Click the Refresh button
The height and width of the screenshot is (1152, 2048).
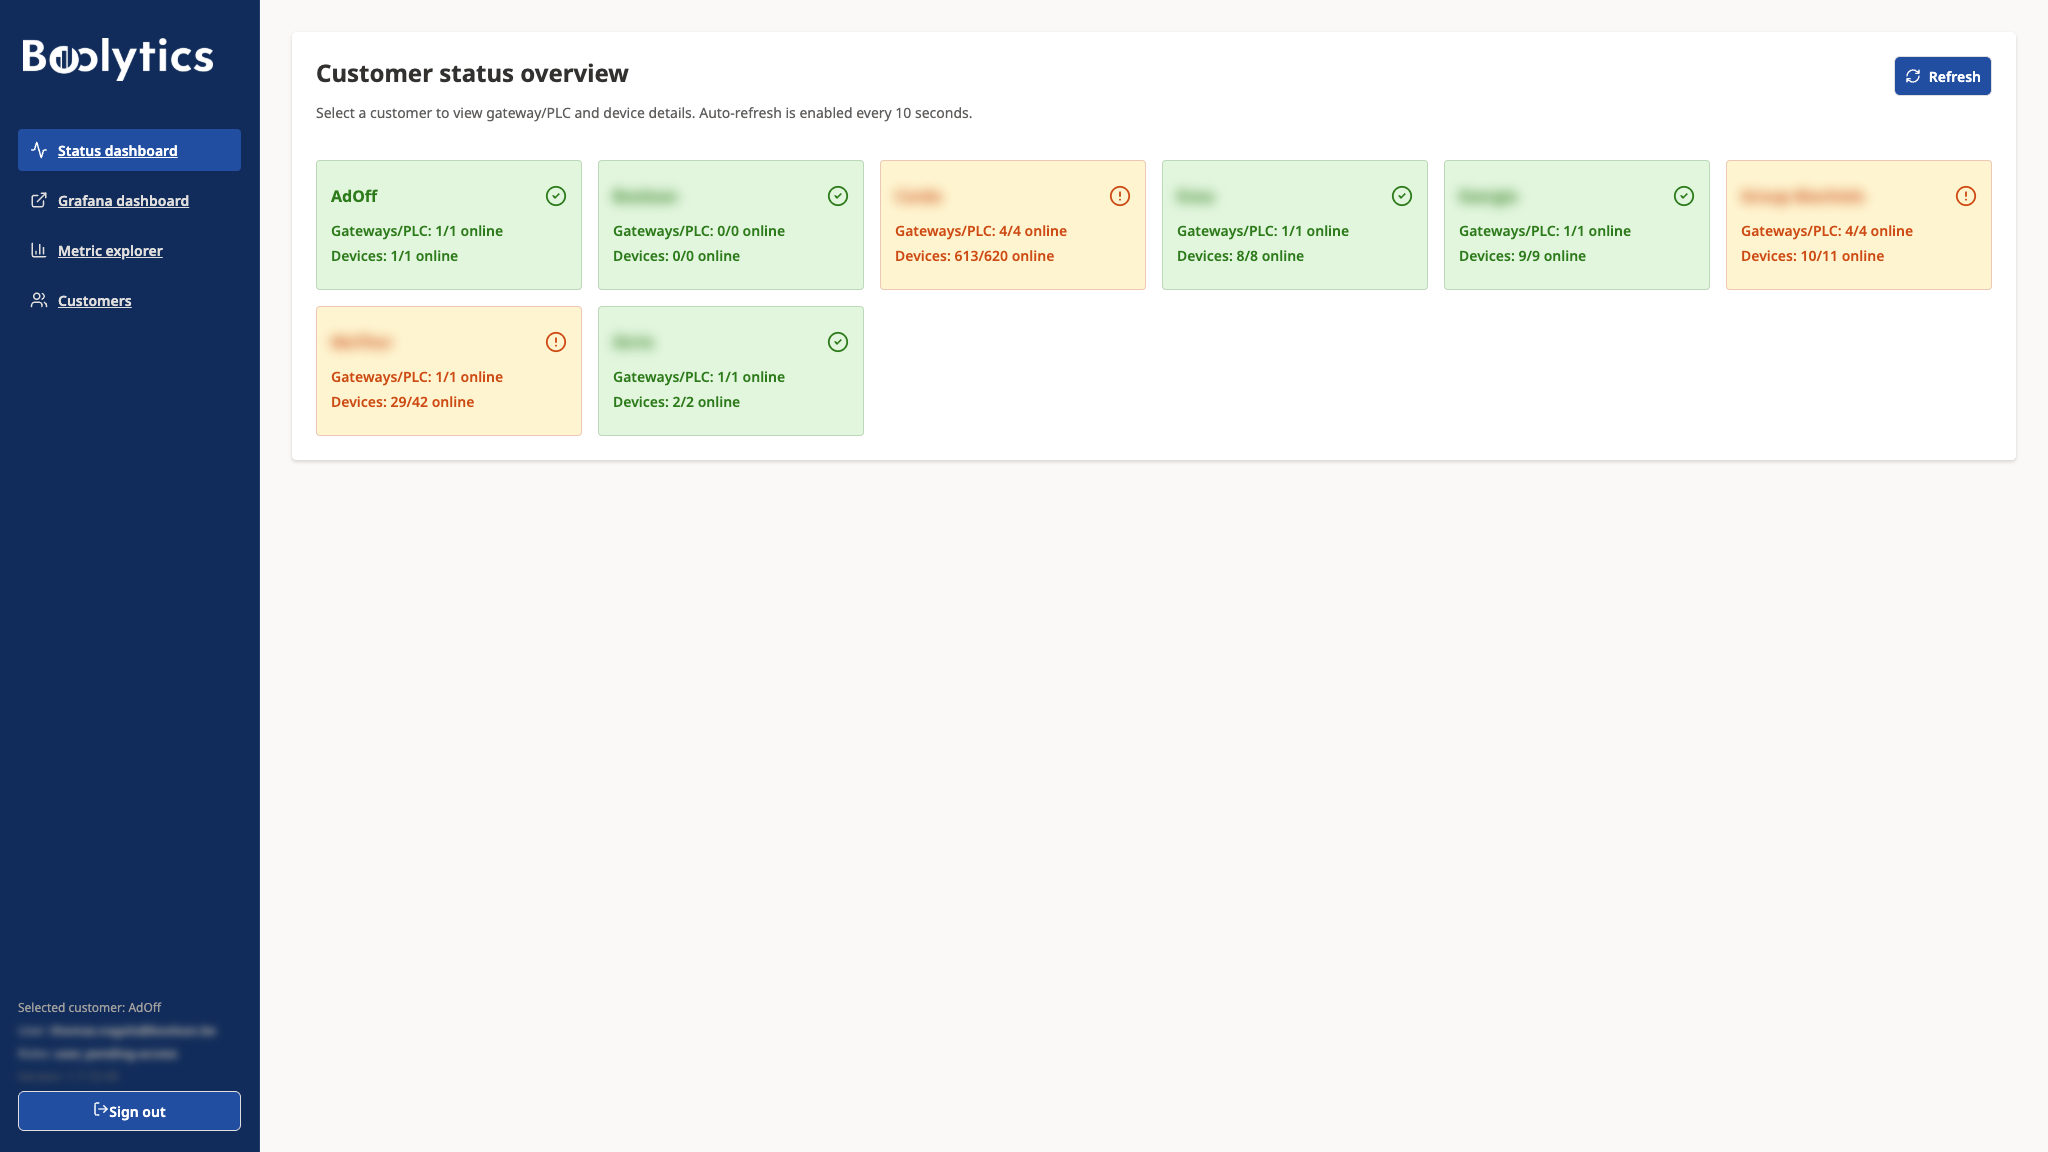[1942, 76]
